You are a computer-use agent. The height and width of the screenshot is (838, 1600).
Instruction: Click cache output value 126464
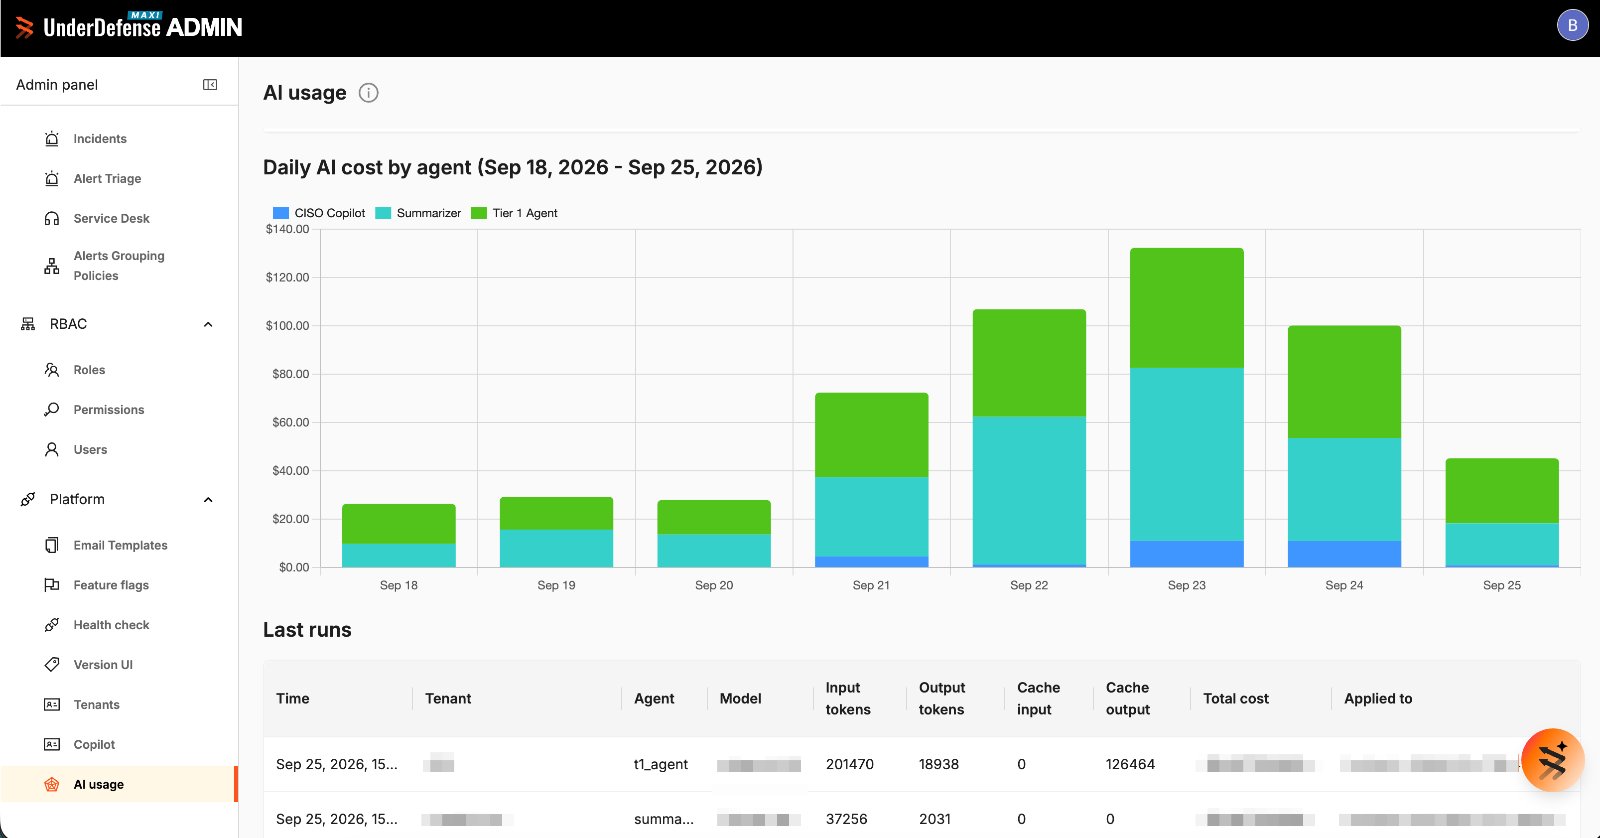pos(1130,764)
